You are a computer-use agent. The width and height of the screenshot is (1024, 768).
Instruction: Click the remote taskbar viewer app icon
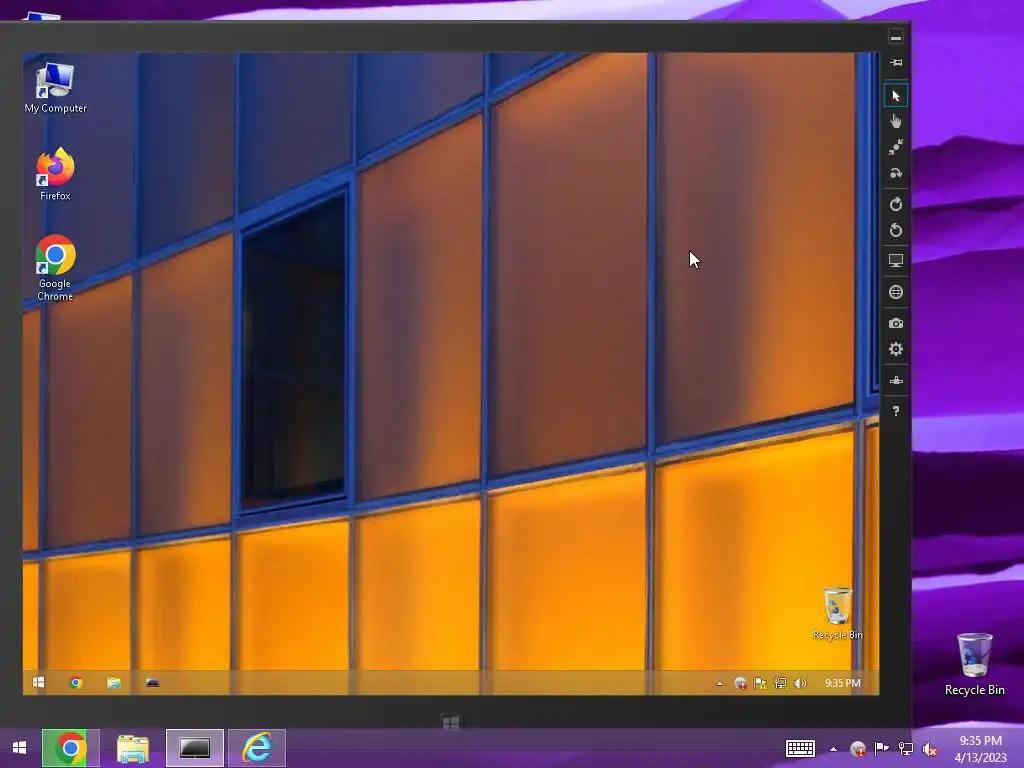coord(152,682)
